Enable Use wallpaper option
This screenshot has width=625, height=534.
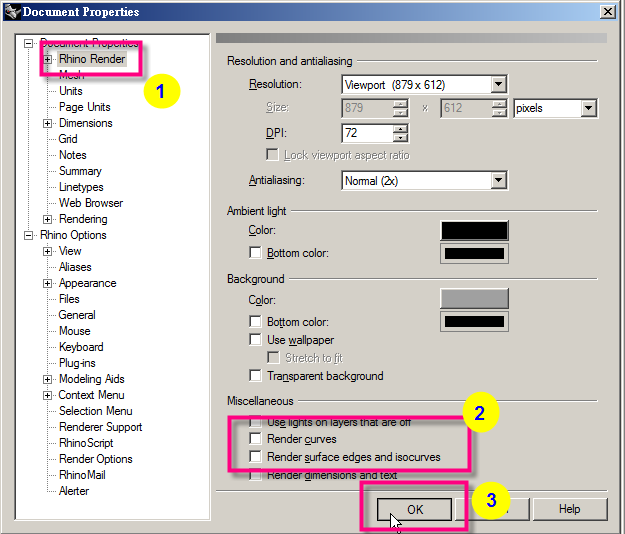[x=255, y=339]
